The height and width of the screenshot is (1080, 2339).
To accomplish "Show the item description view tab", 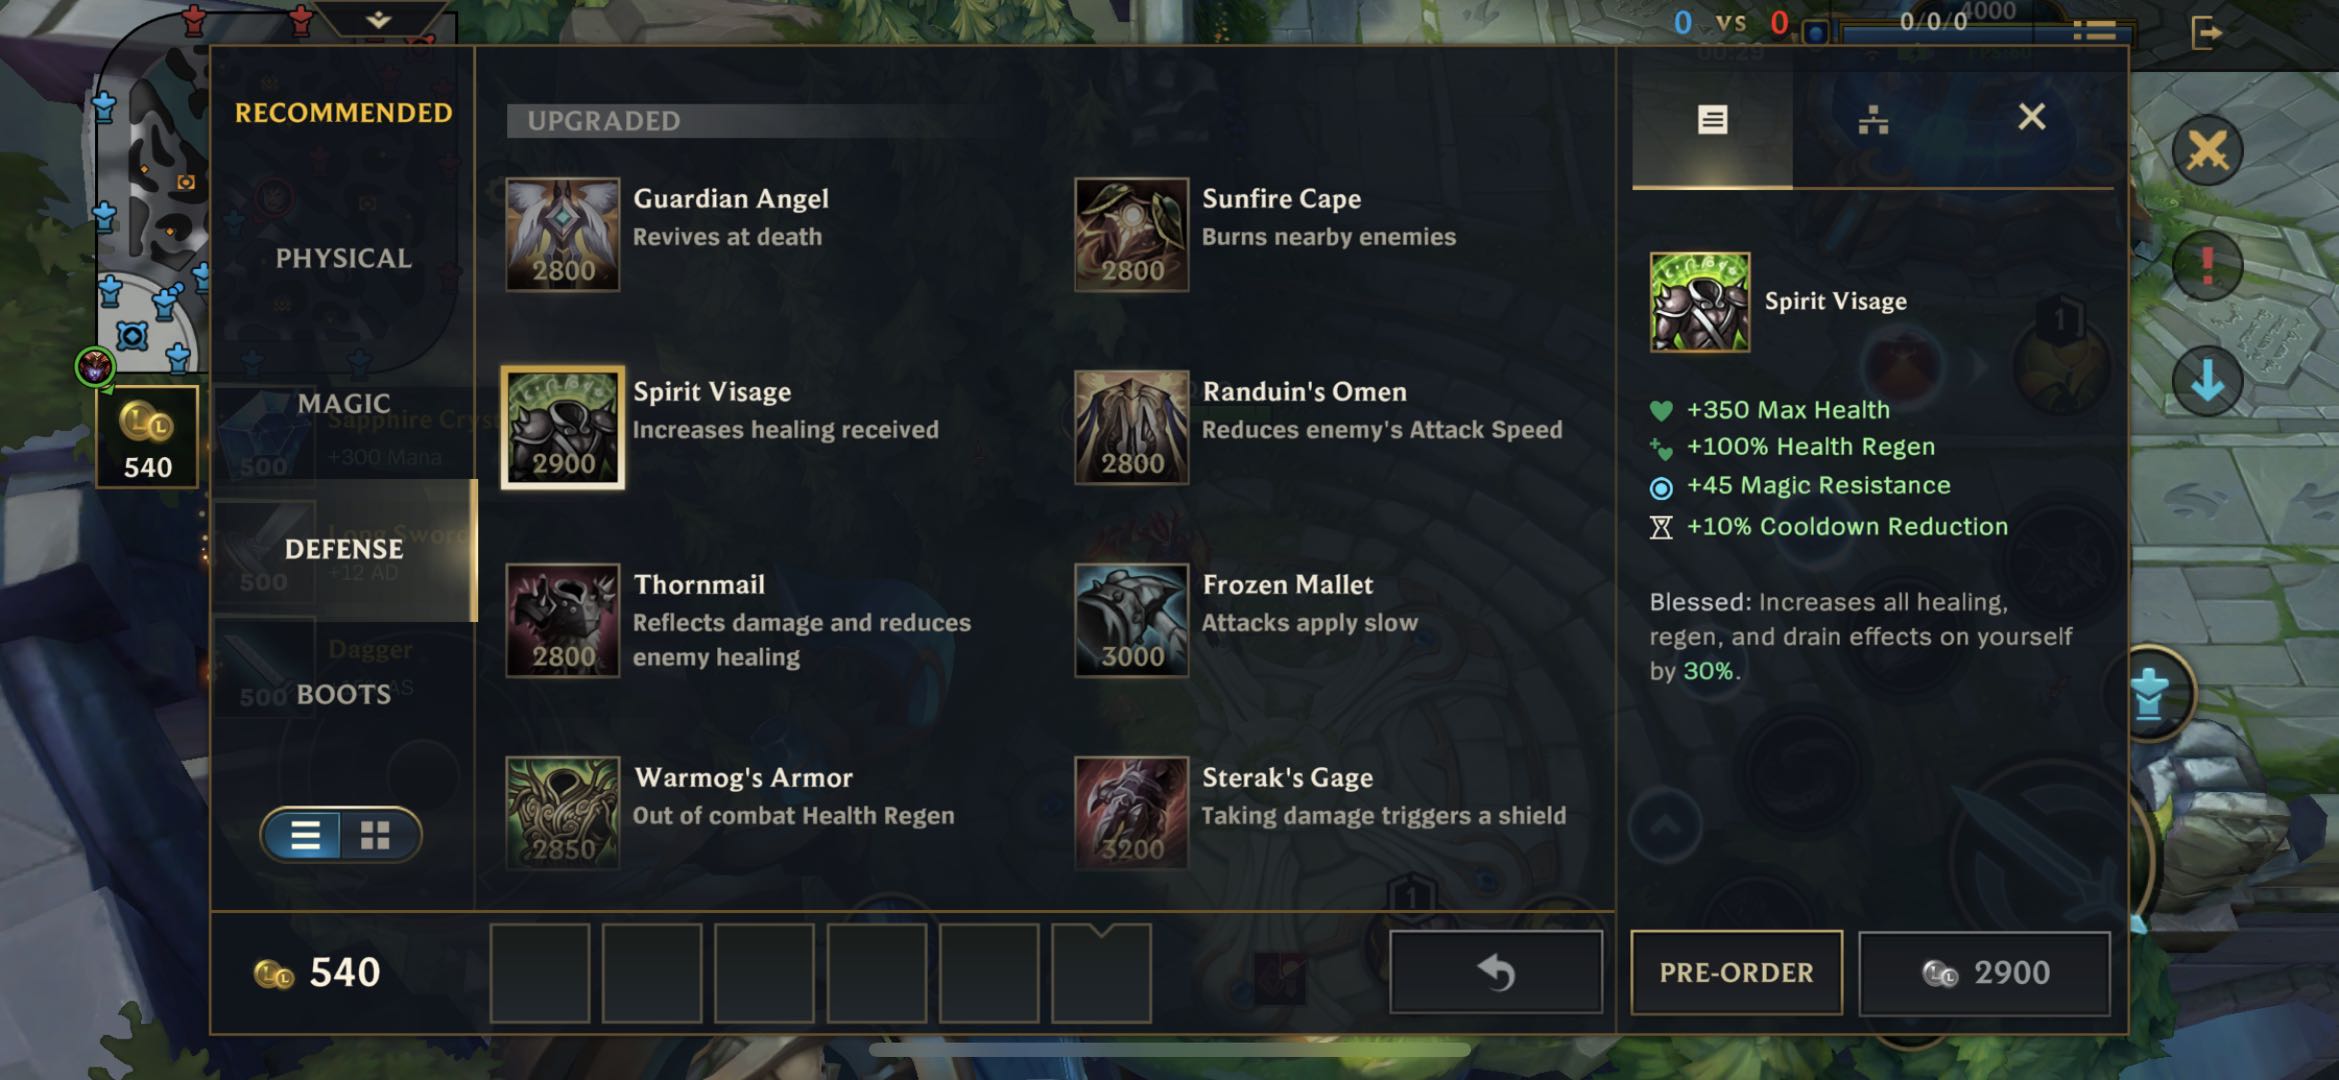I will pyautogui.click(x=1712, y=120).
